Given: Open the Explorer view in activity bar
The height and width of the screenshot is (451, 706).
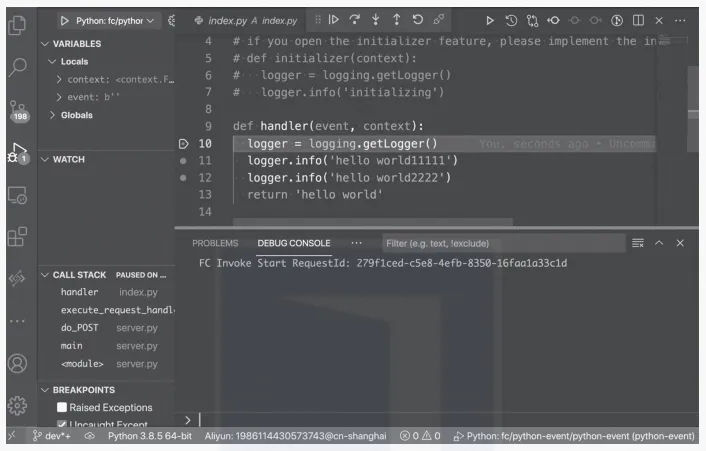Looking at the screenshot, I should (x=17, y=25).
